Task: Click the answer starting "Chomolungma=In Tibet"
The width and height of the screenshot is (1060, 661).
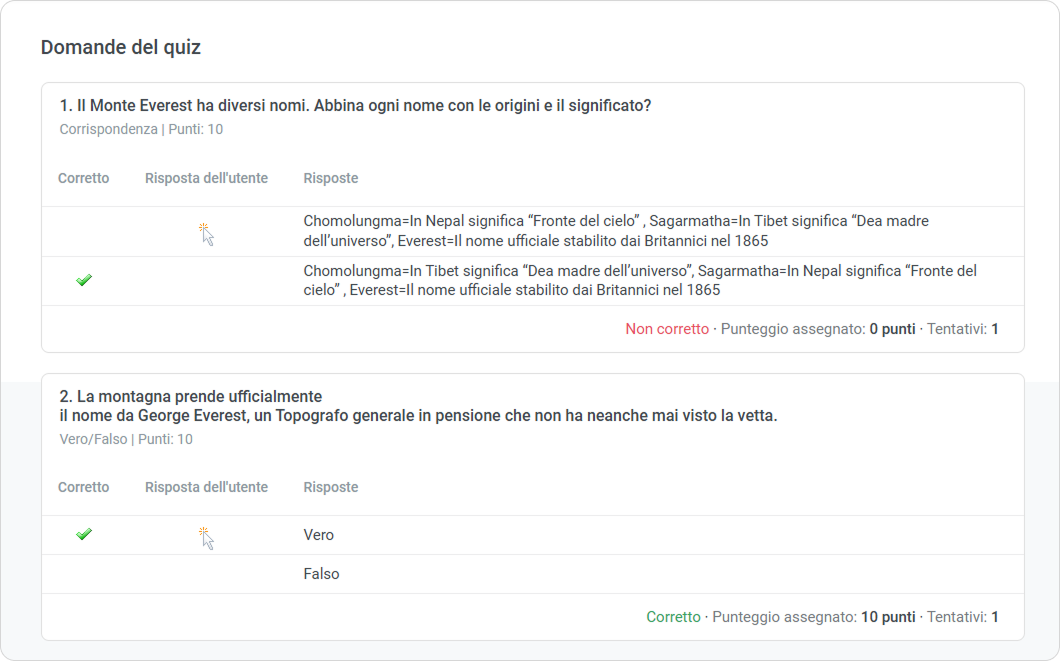Action: [x=640, y=280]
